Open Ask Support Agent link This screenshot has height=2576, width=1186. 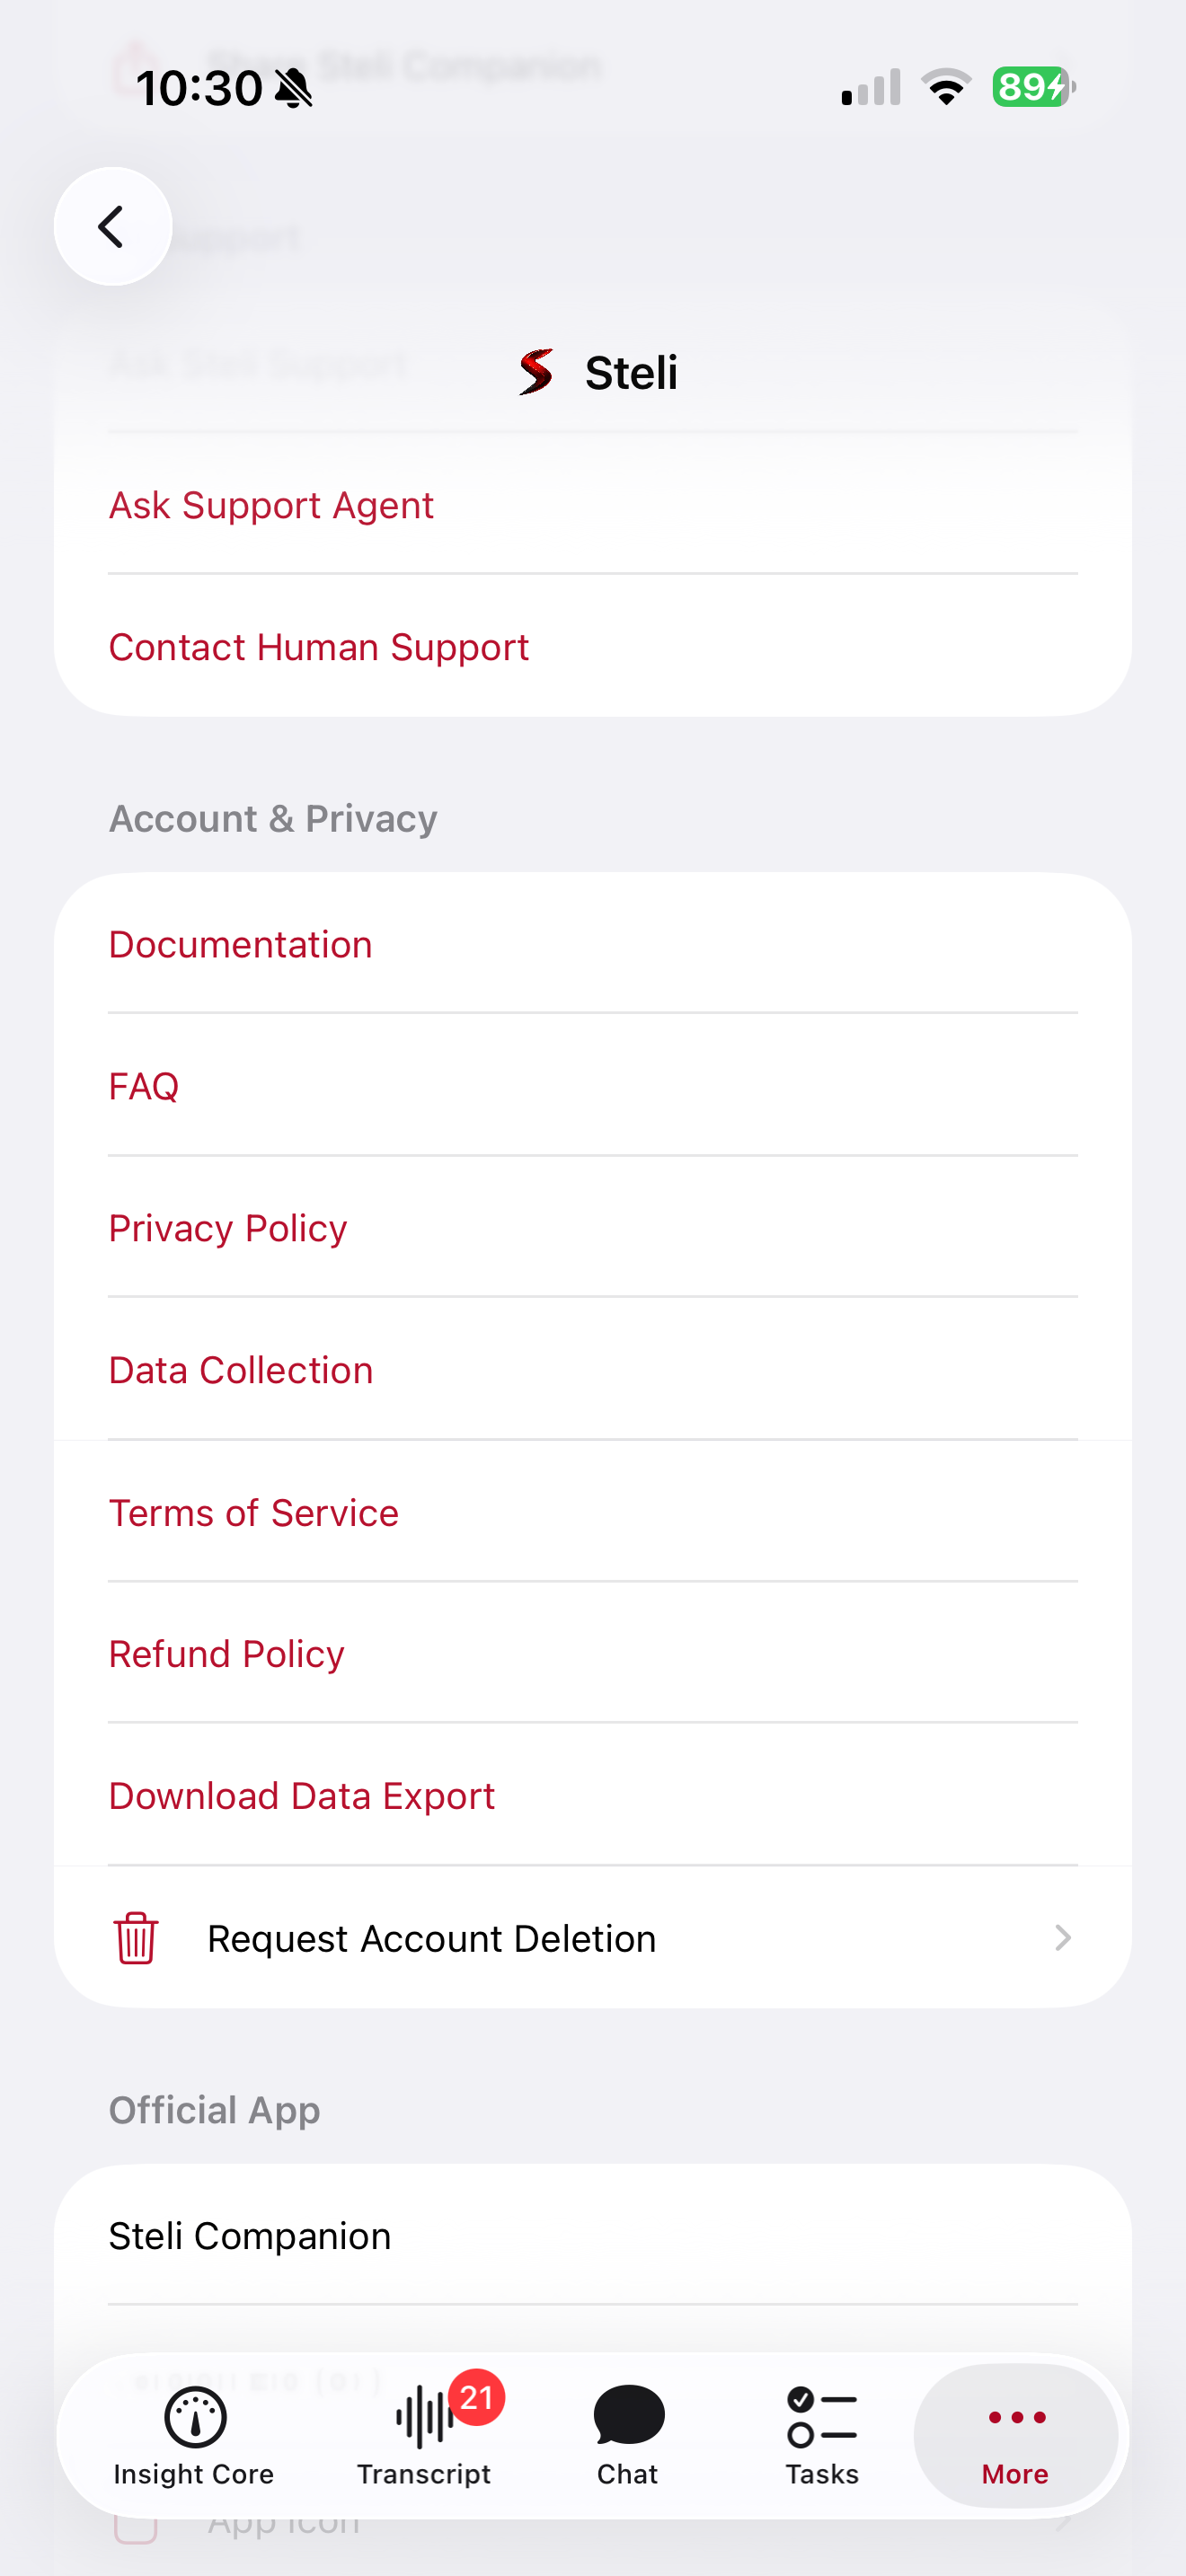tap(271, 505)
